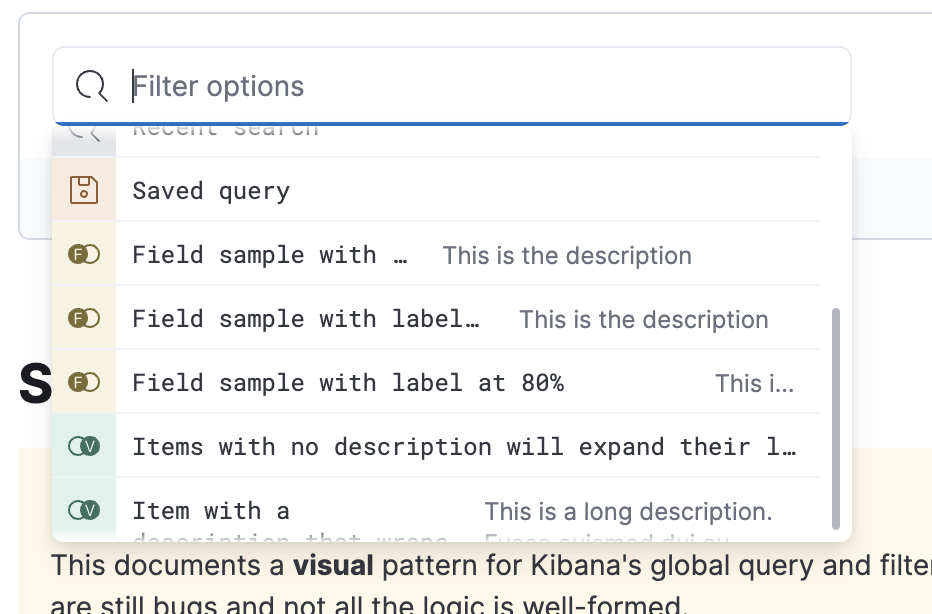Click the description text of the first field sample
932x614 pixels.
[x=567, y=256]
